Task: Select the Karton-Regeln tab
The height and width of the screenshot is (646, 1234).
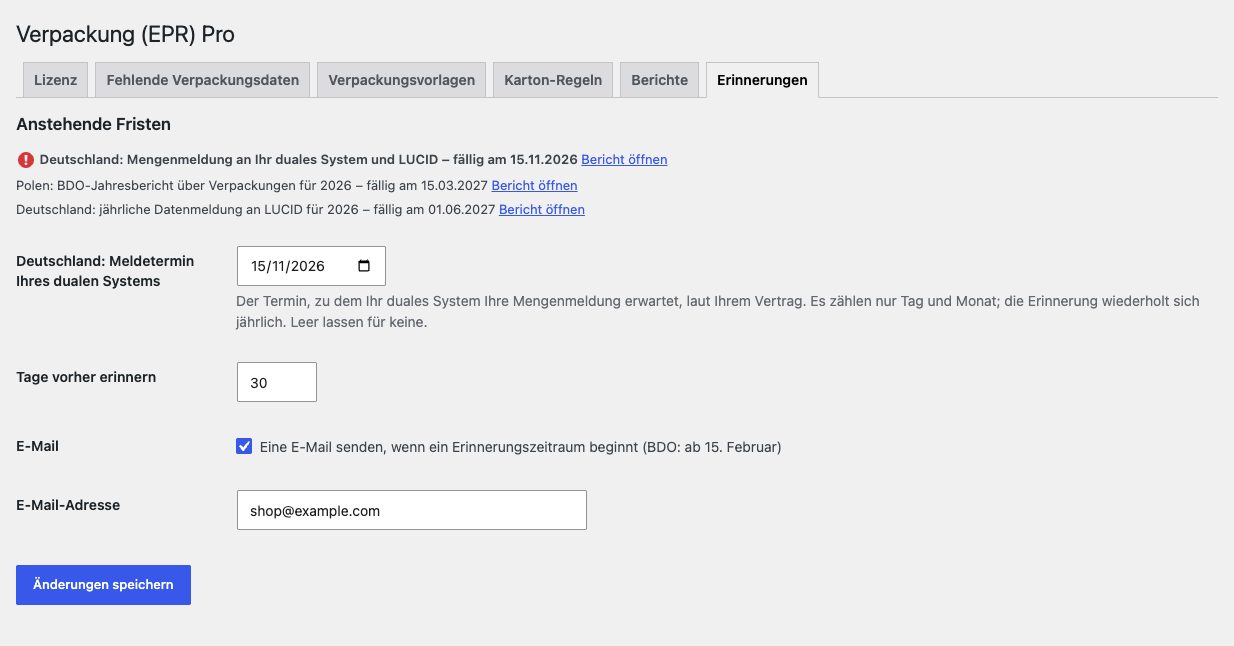Action: tap(553, 80)
